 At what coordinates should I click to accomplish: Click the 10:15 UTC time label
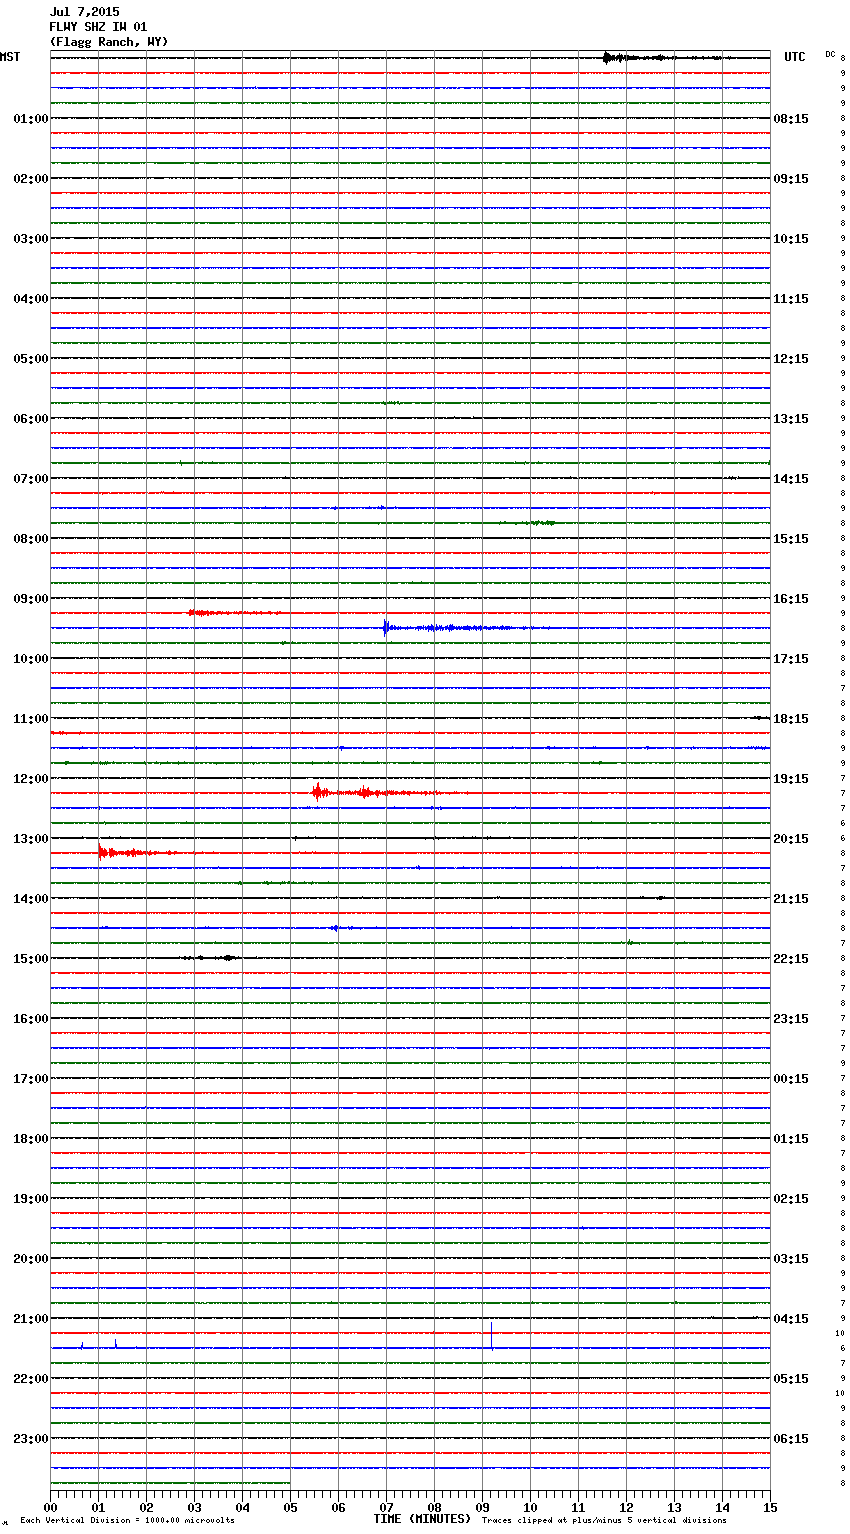pyautogui.click(x=791, y=239)
